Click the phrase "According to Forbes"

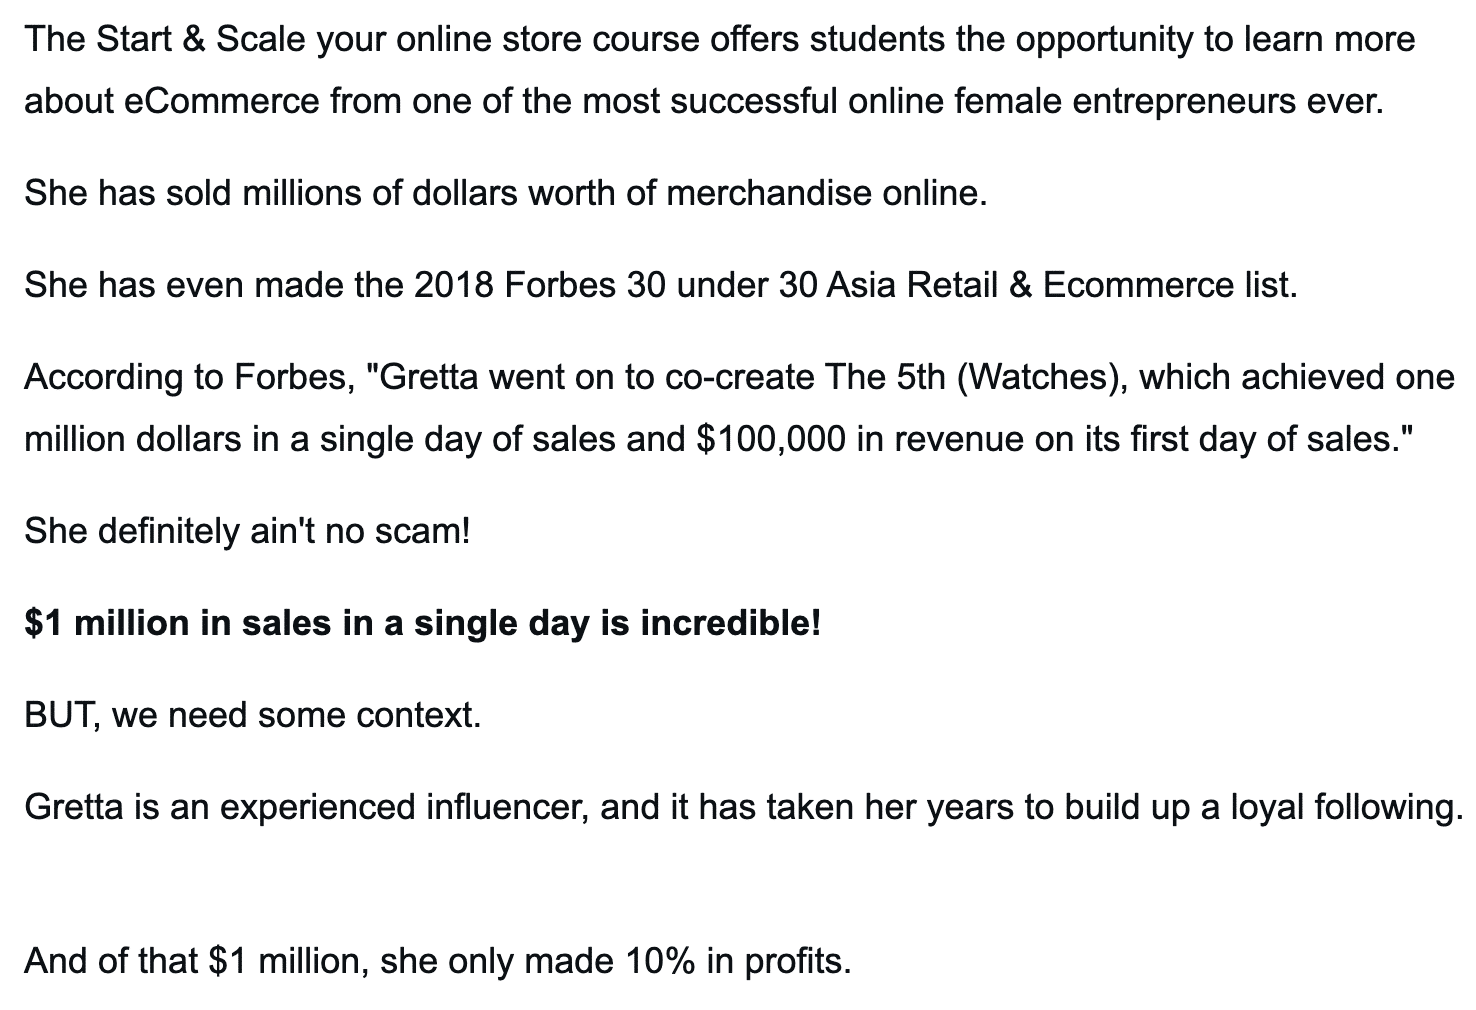pos(189,377)
